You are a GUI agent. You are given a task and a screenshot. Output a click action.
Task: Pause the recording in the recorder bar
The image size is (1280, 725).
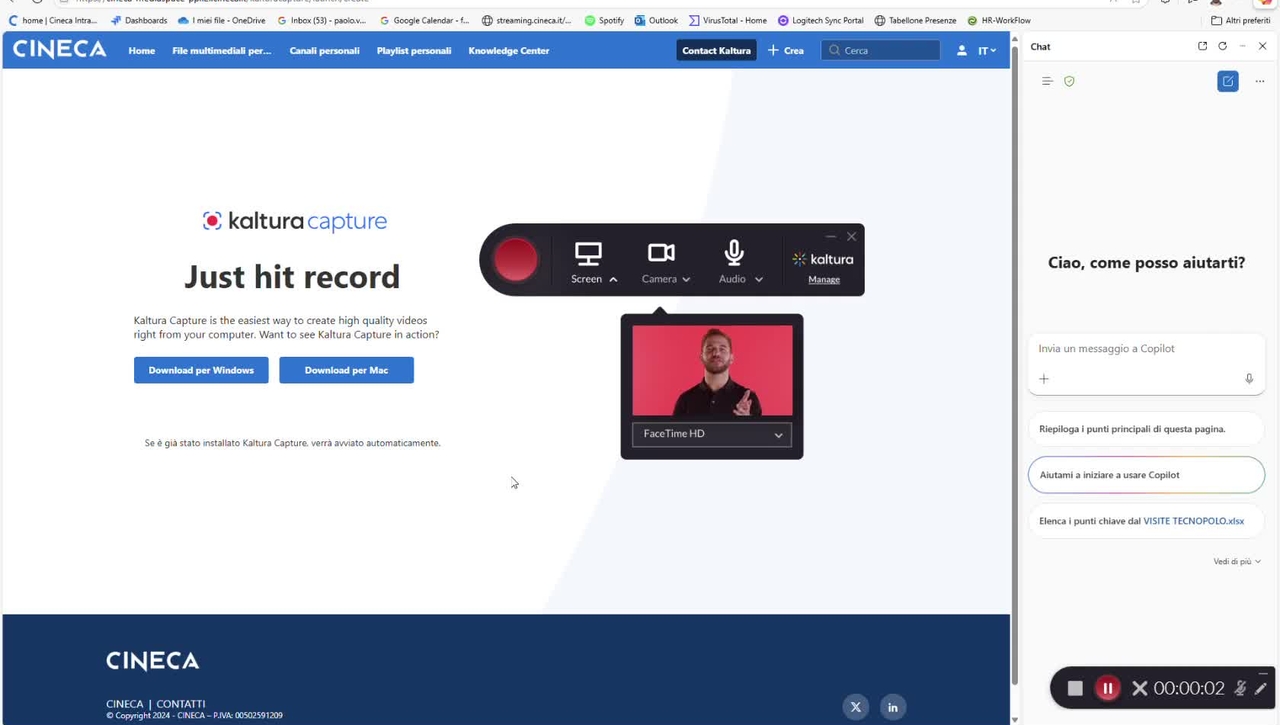1107,688
